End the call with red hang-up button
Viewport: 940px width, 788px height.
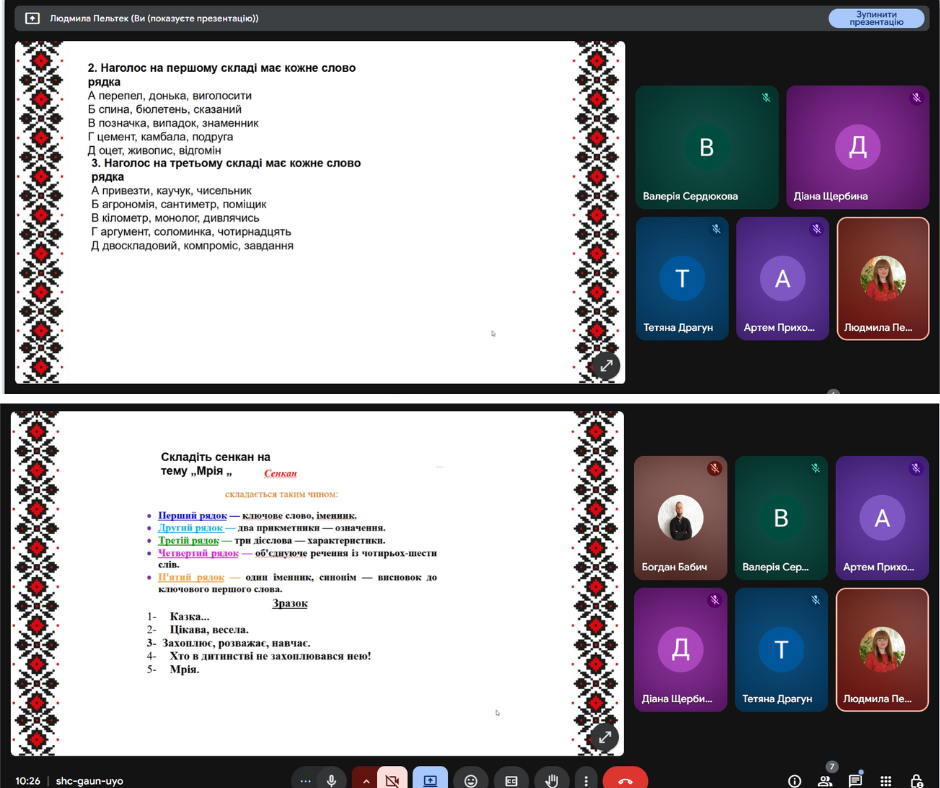click(x=625, y=780)
